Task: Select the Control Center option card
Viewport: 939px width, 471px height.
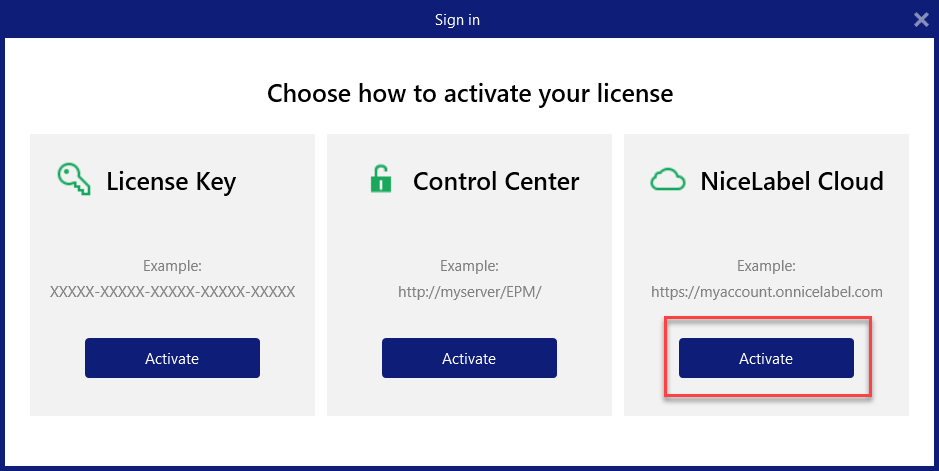Action: click(x=469, y=230)
